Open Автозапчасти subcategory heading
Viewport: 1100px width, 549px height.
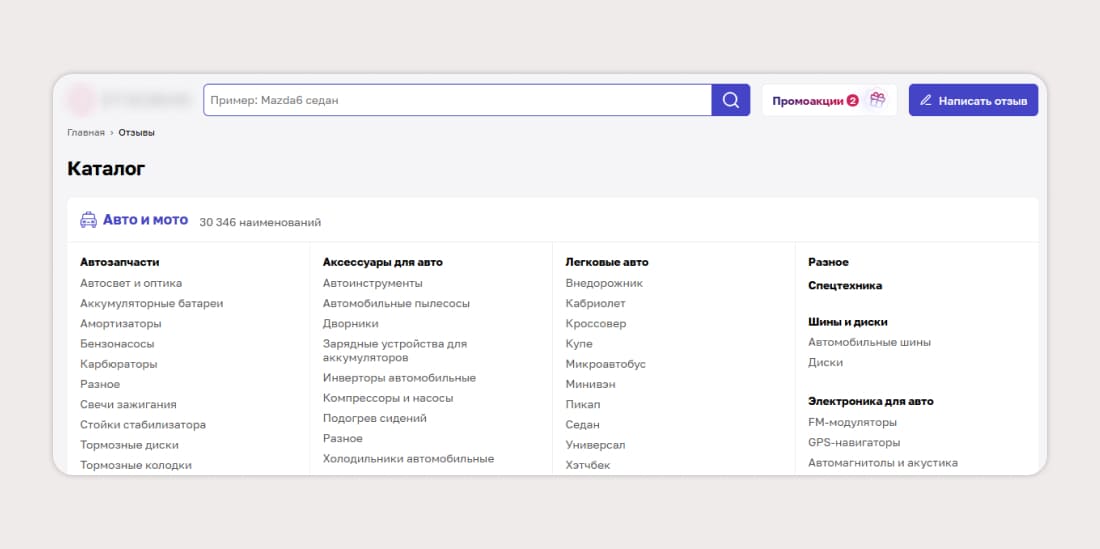(x=119, y=262)
